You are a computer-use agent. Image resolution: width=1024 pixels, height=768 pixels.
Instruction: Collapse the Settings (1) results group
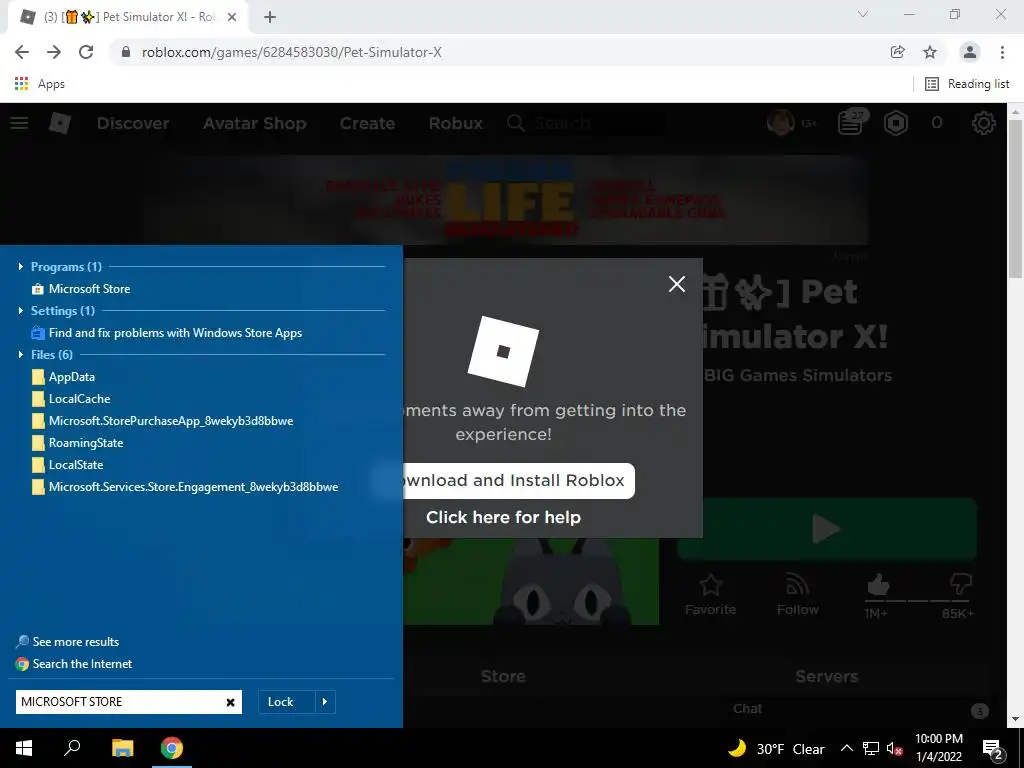21,311
